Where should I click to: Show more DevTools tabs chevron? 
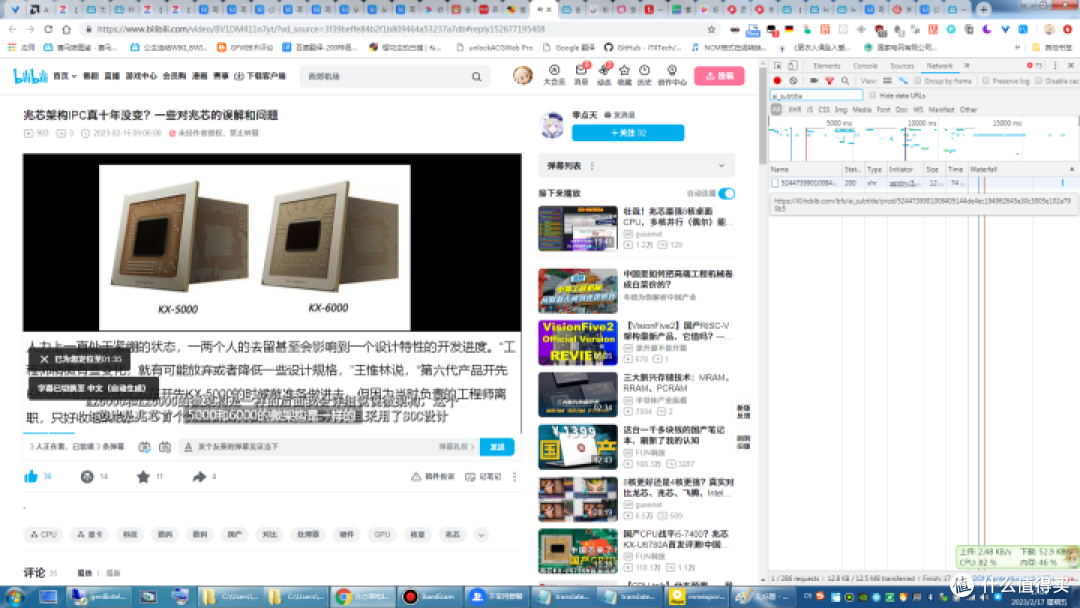click(x=967, y=65)
